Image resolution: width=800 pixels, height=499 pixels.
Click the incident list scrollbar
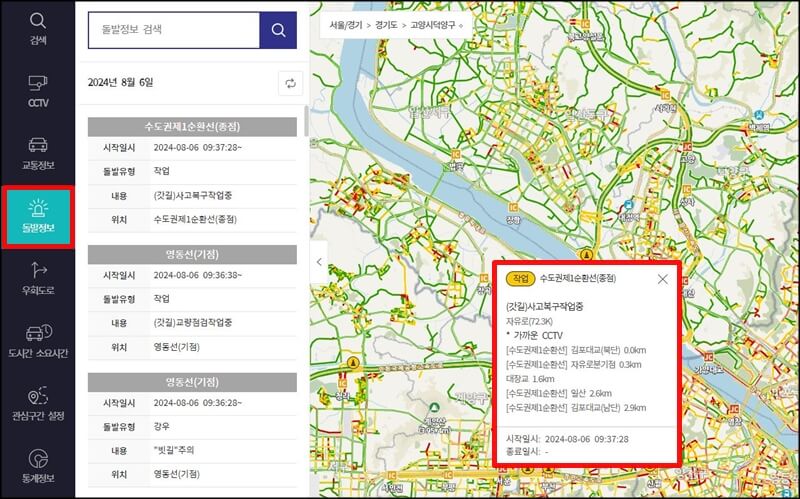(306, 121)
